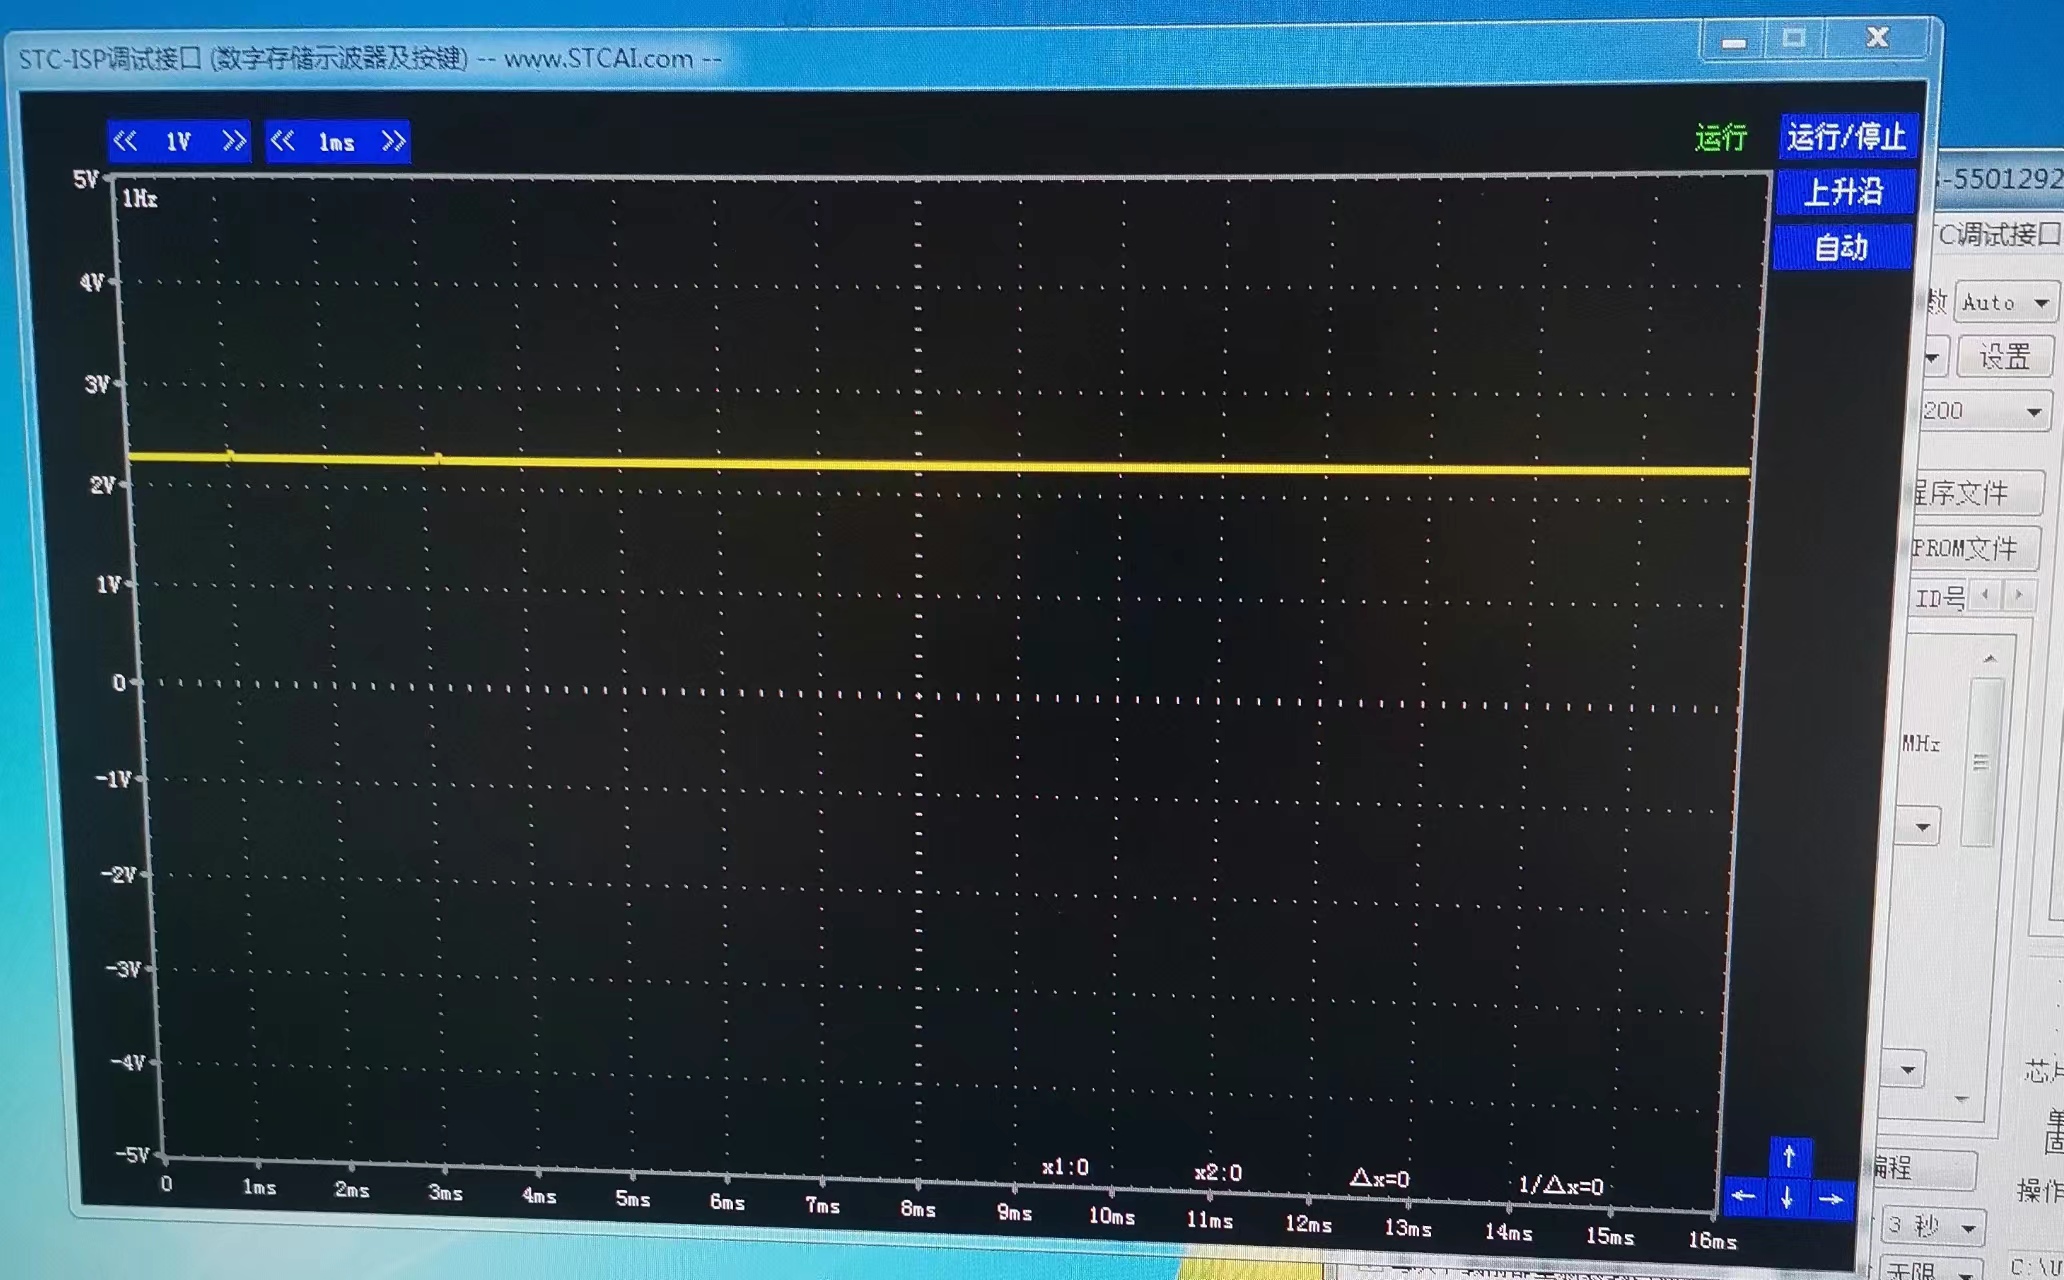Screen dimensions: 2064x1280
Task: Shift the waveform right with the right arrow
Action: [1831, 1199]
